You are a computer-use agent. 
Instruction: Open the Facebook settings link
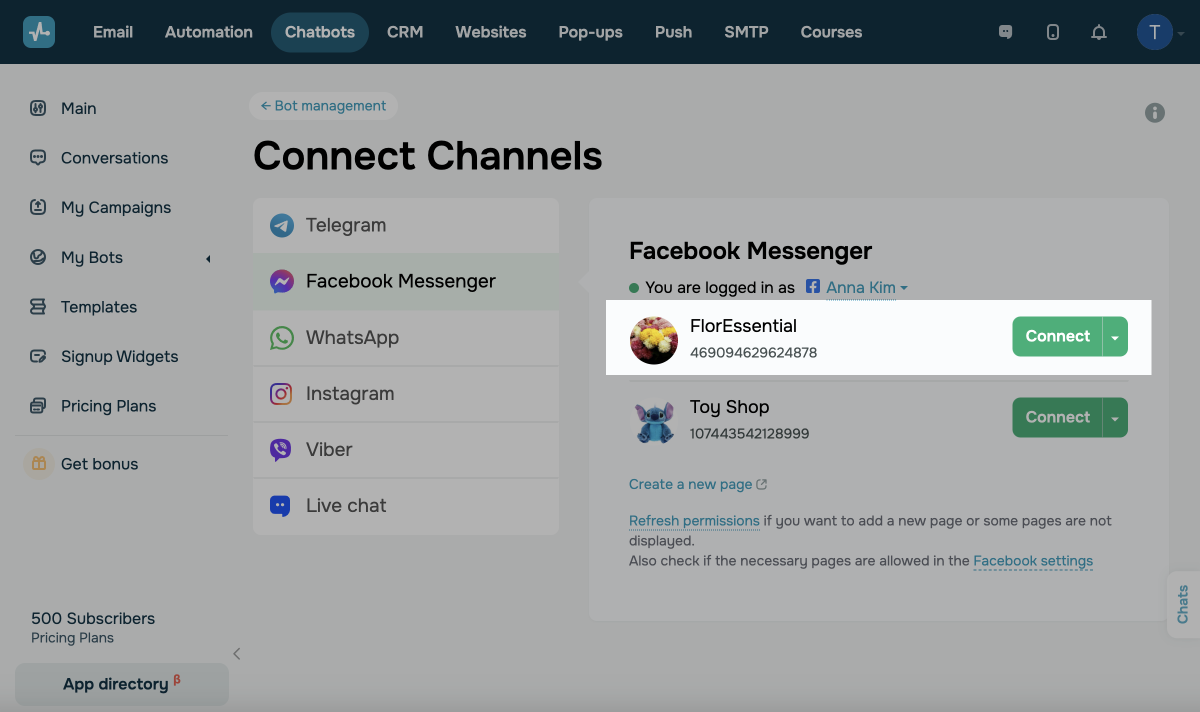click(x=1033, y=561)
